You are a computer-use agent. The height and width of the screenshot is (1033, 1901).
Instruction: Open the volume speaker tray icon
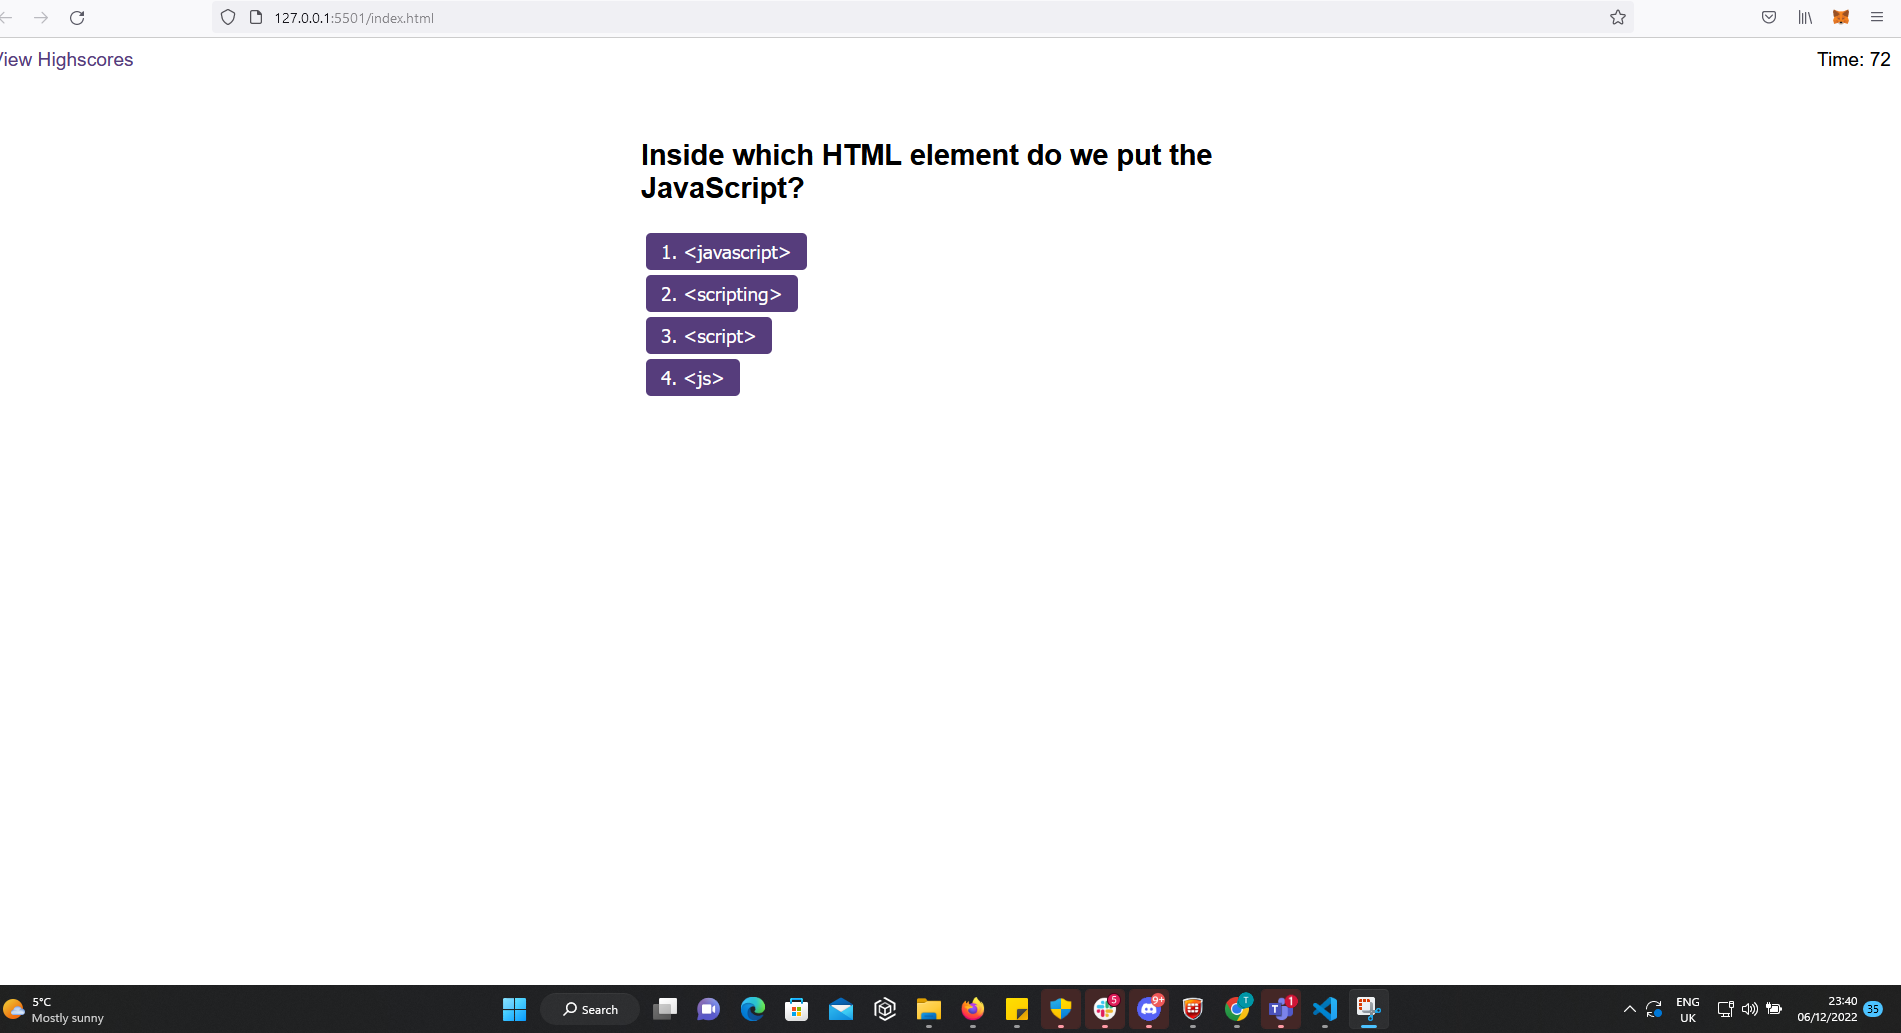point(1750,1009)
